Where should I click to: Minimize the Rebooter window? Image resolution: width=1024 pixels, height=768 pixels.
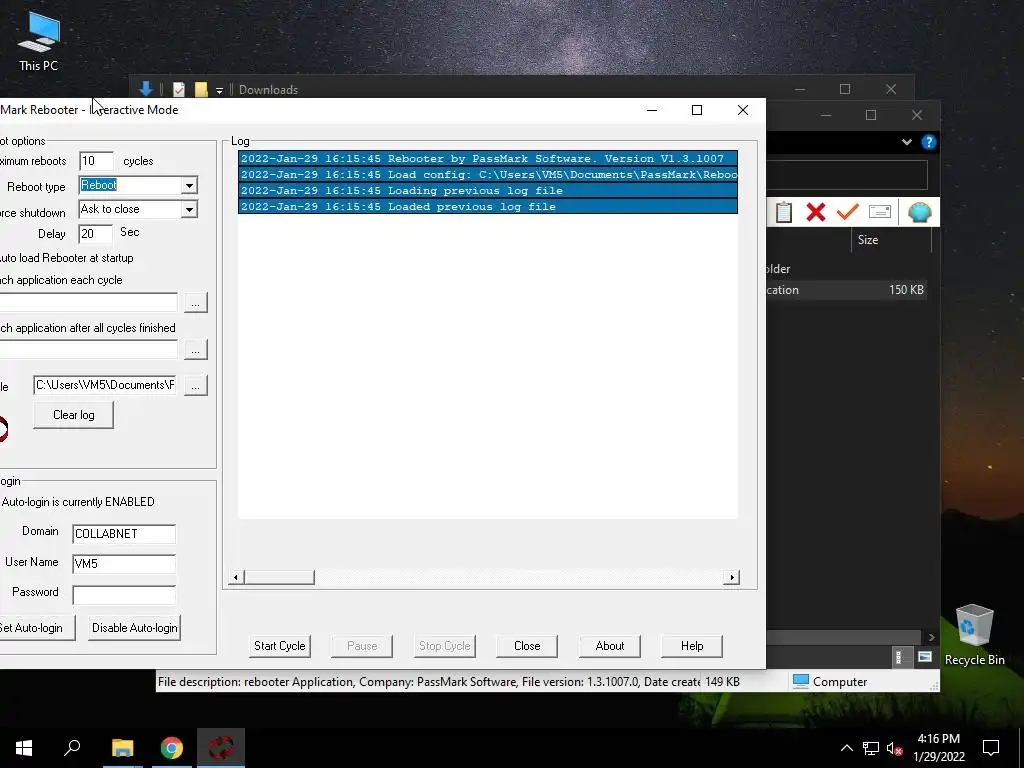[x=652, y=110]
